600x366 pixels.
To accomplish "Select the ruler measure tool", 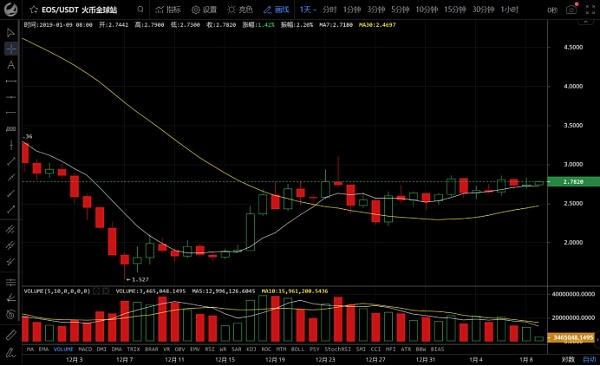I will coord(11,335).
